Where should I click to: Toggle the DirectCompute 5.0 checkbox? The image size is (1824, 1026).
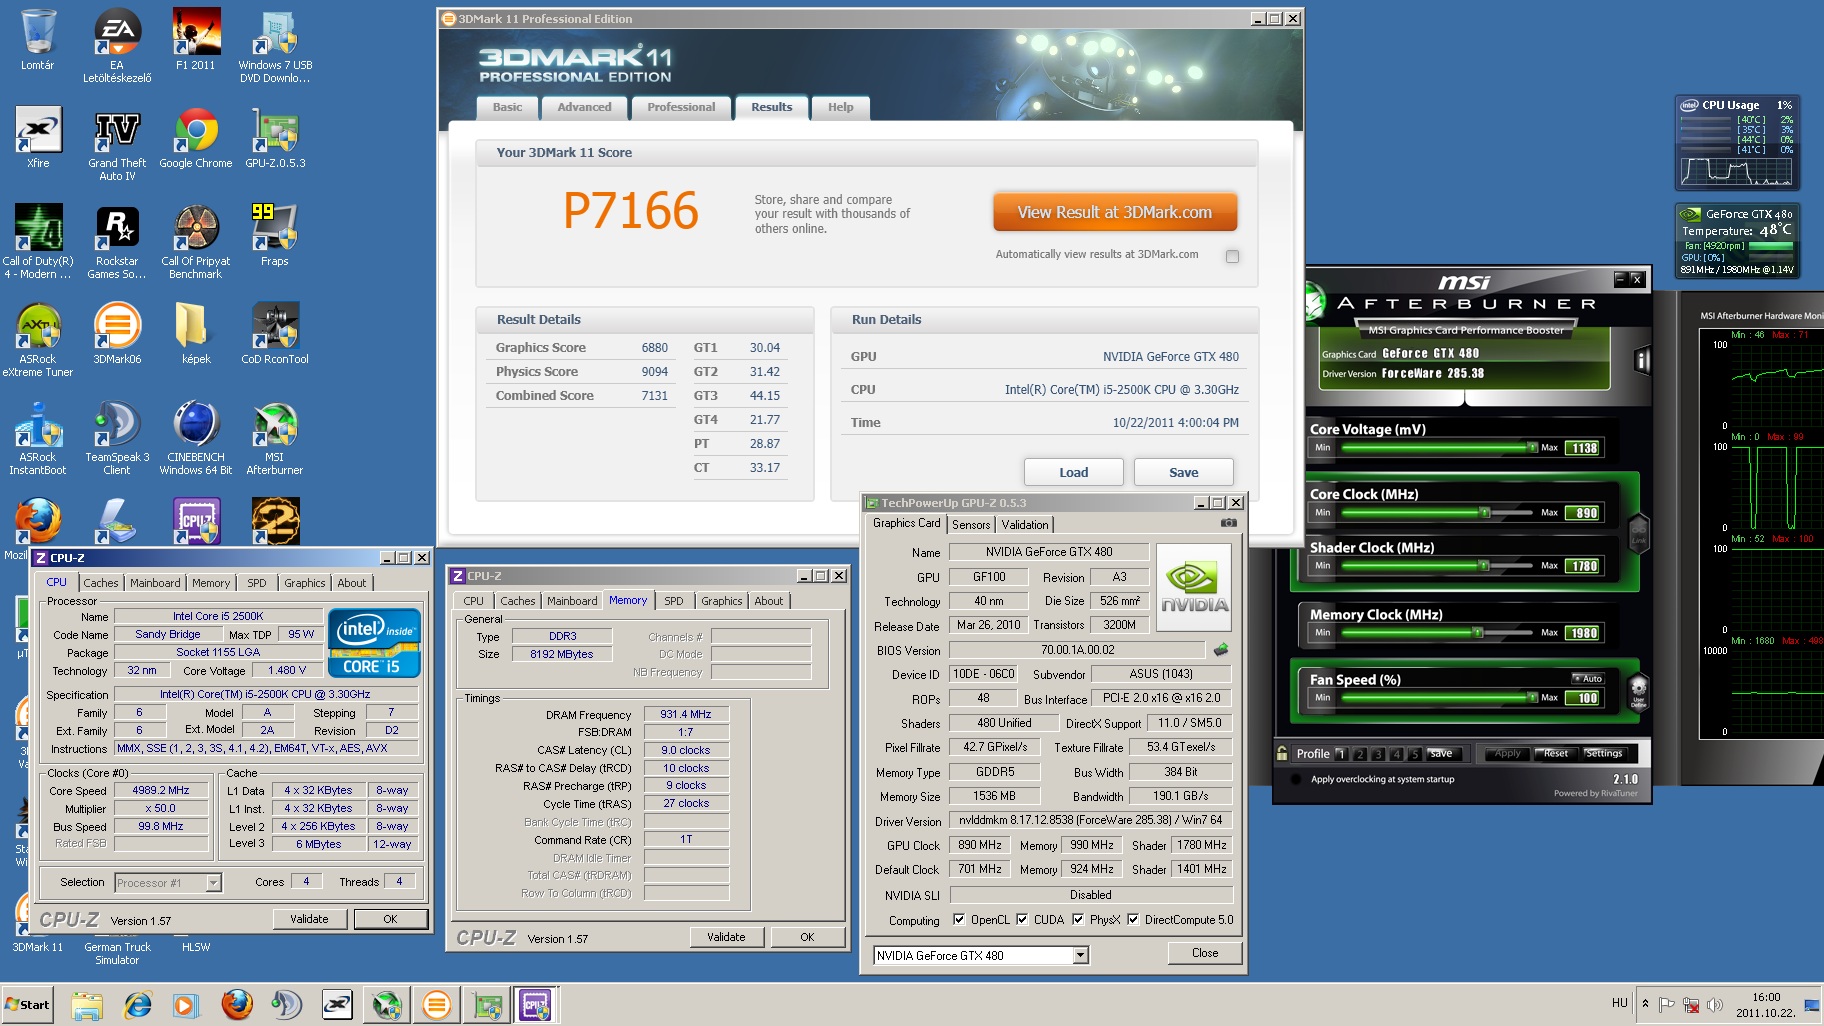tap(1133, 920)
